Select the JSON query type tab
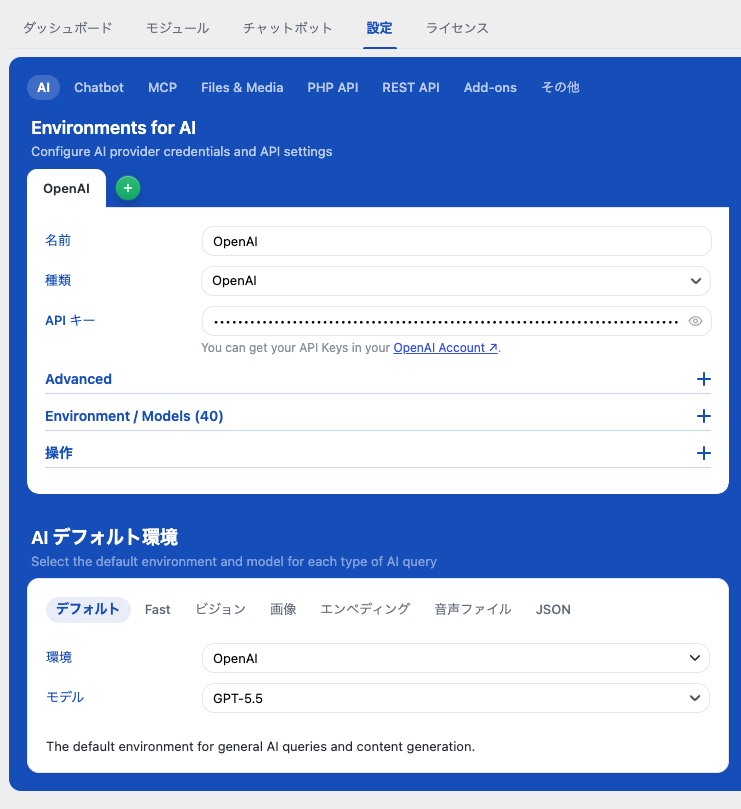 553,610
